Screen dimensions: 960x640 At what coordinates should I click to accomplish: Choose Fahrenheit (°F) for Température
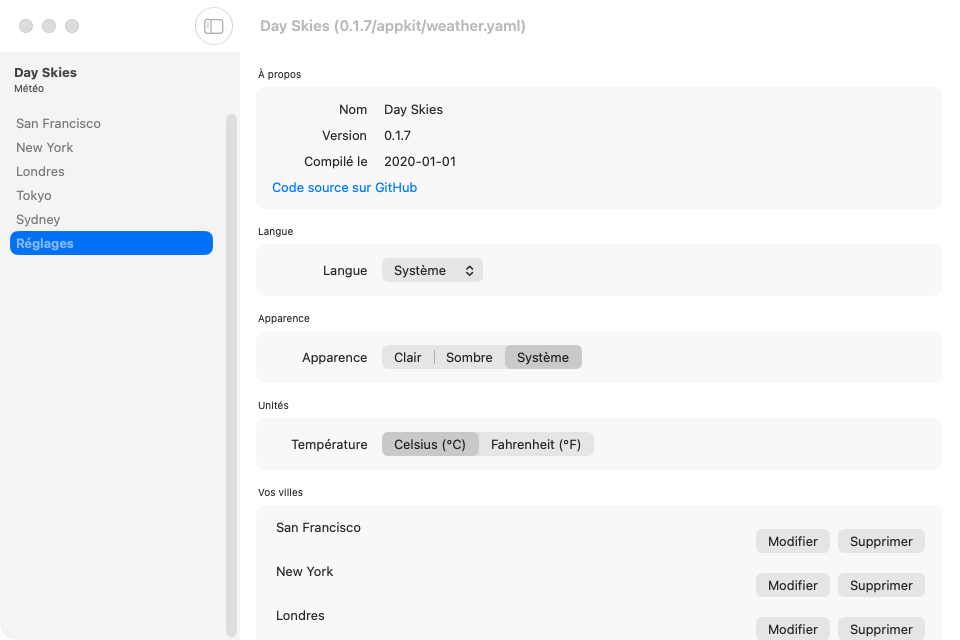click(536, 445)
